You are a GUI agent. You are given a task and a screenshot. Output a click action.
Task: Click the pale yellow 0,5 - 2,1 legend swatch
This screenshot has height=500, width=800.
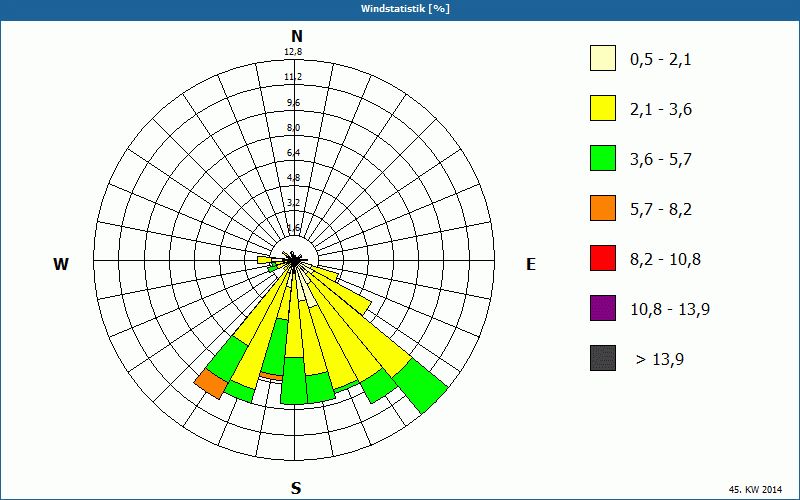click(603, 58)
